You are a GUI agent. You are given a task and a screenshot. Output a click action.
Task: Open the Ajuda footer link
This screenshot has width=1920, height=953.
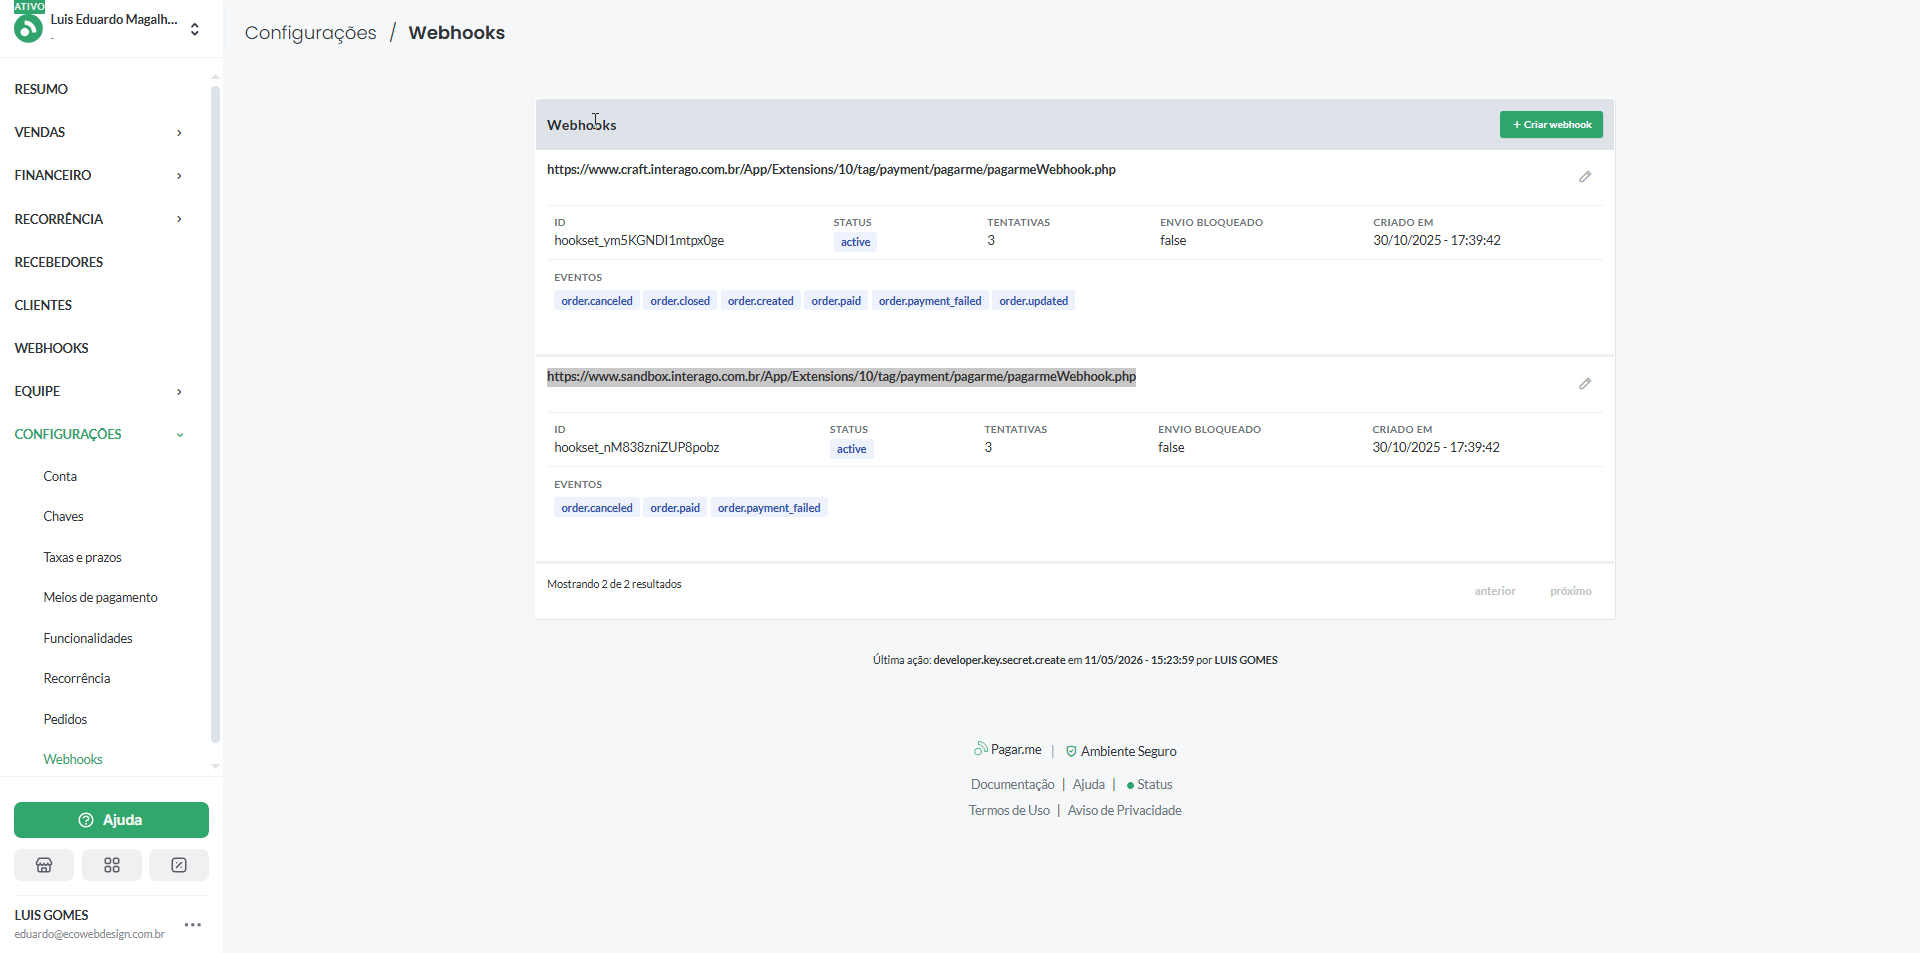pos(1089,785)
